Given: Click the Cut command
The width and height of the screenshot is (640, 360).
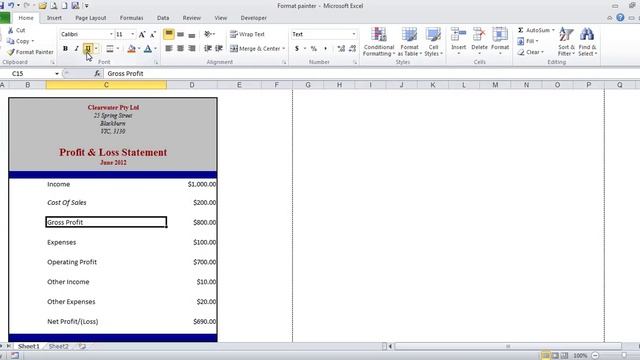Looking at the screenshot, I should (x=17, y=30).
